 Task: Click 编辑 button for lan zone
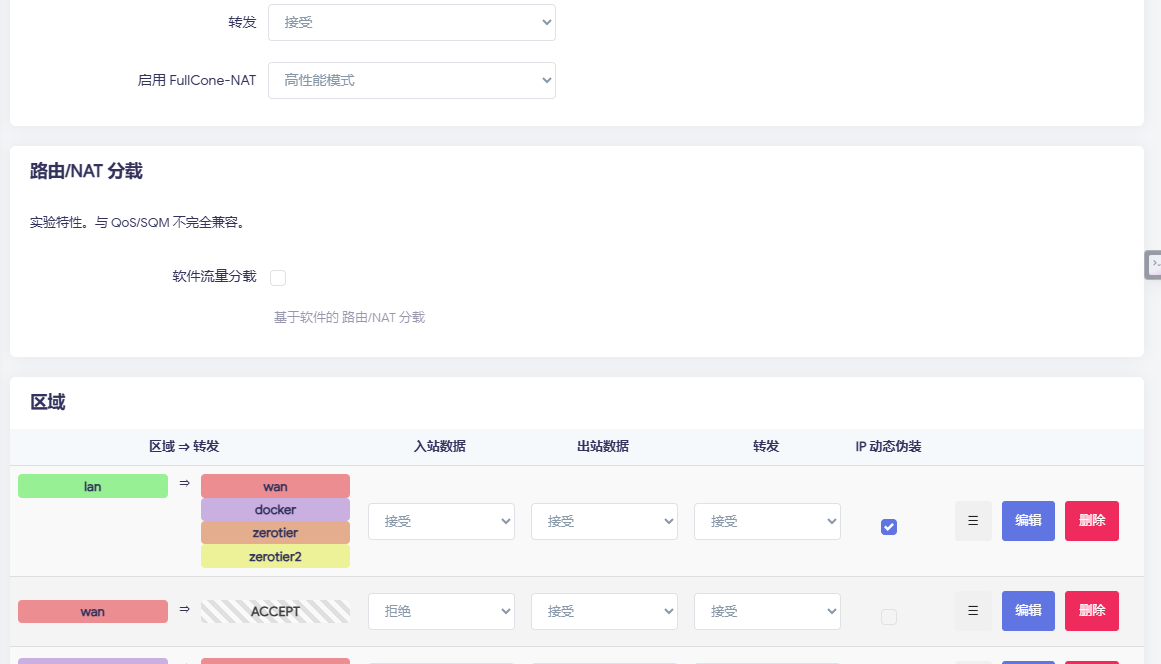point(1028,521)
